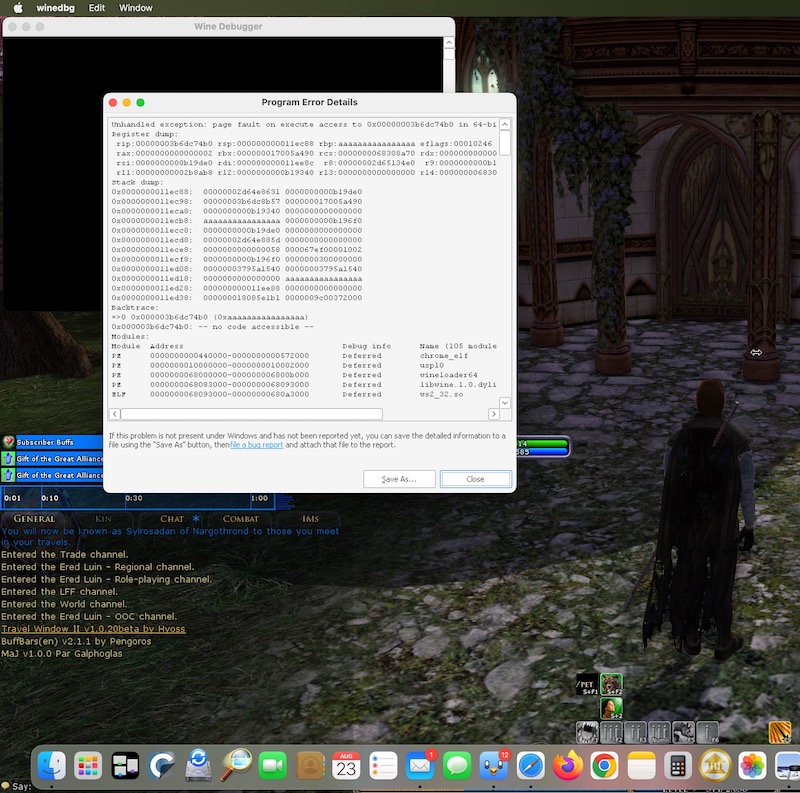Screen dimensions: 800x793
Task: Click the horizontal scrollbar thumb in error details
Action: point(252,414)
